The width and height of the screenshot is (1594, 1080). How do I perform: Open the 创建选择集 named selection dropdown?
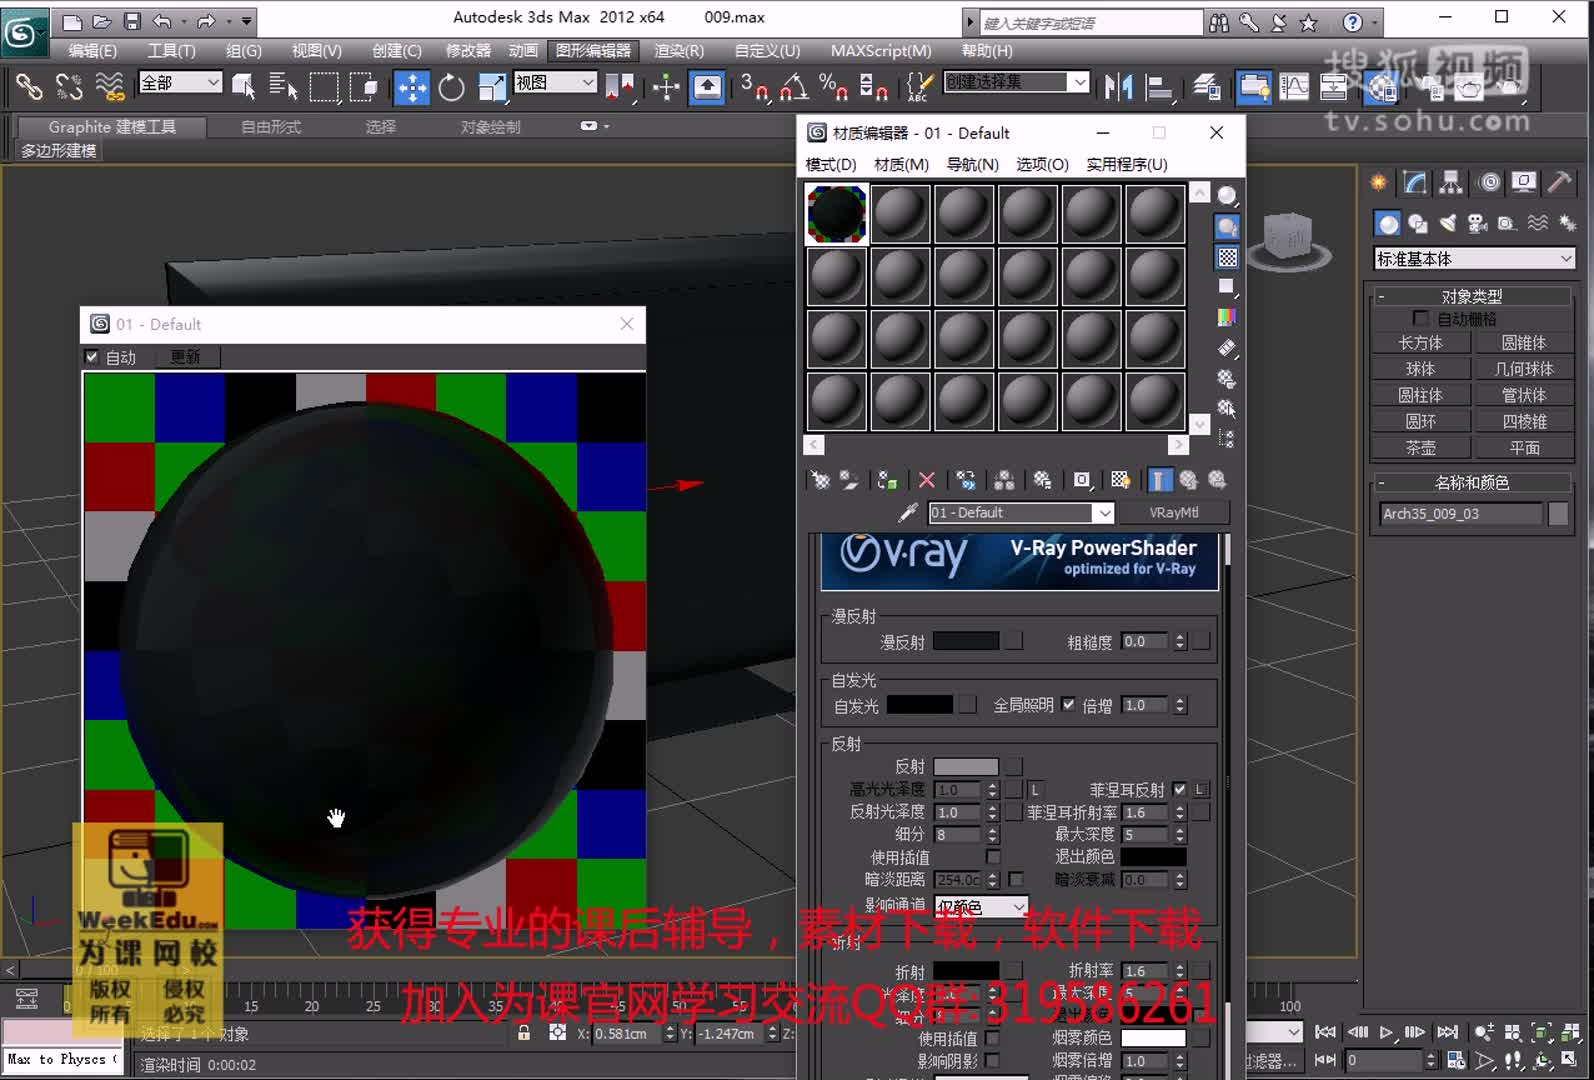click(x=1017, y=82)
